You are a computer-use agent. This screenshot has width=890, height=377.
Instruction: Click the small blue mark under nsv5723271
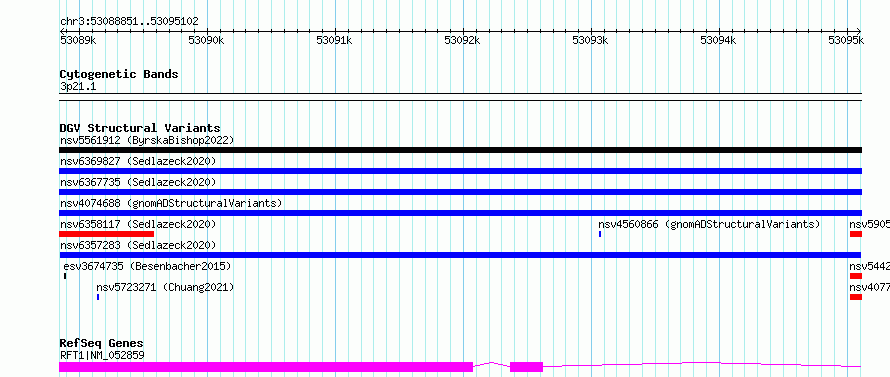[x=98, y=297]
